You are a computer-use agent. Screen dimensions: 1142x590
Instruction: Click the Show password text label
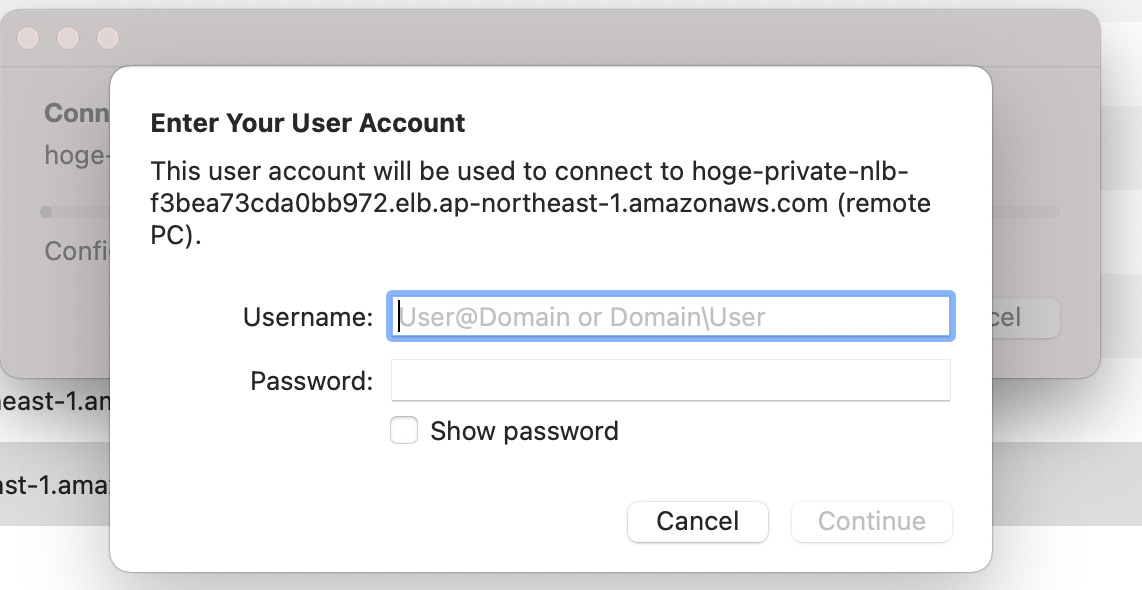click(x=523, y=431)
